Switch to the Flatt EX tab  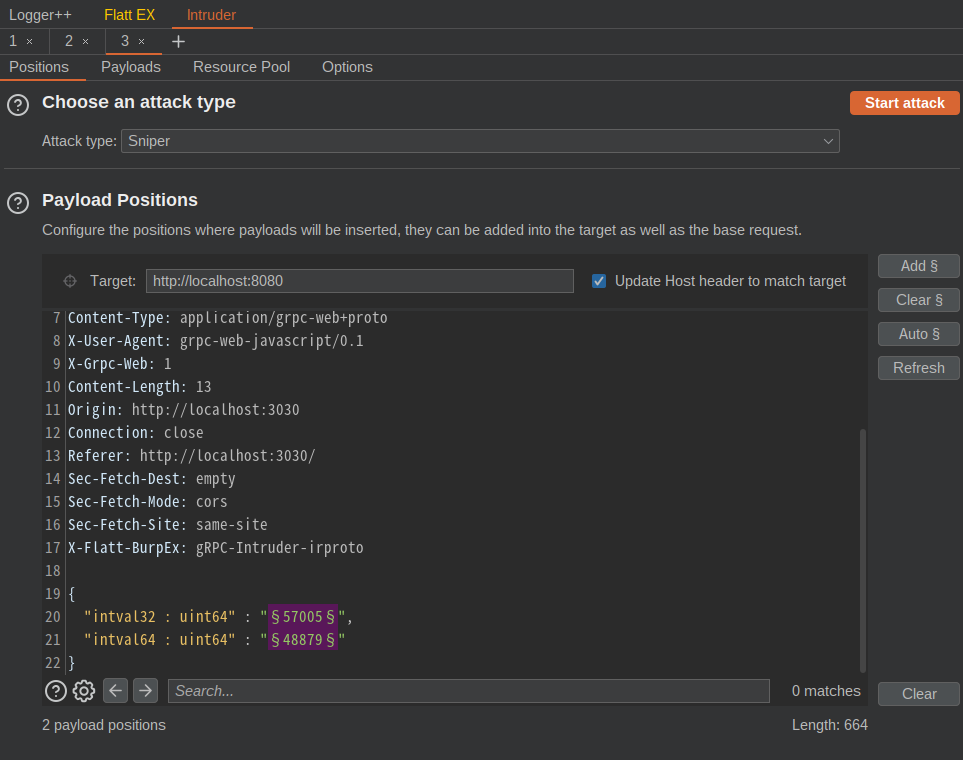click(130, 15)
